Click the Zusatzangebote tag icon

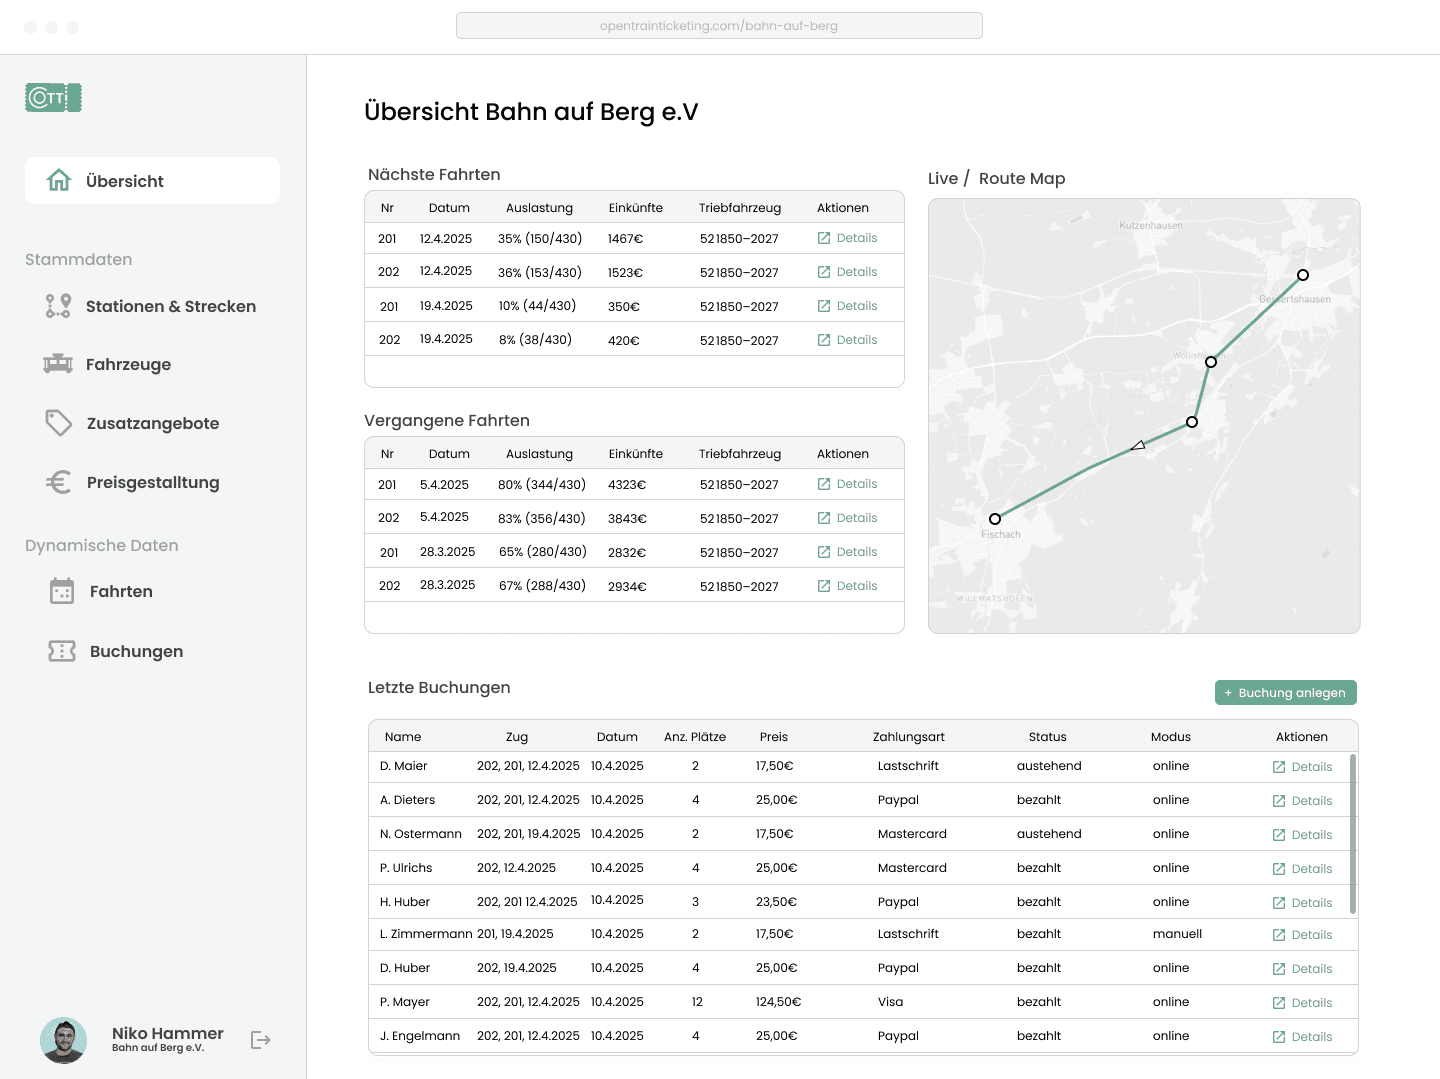pyautogui.click(x=58, y=423)
